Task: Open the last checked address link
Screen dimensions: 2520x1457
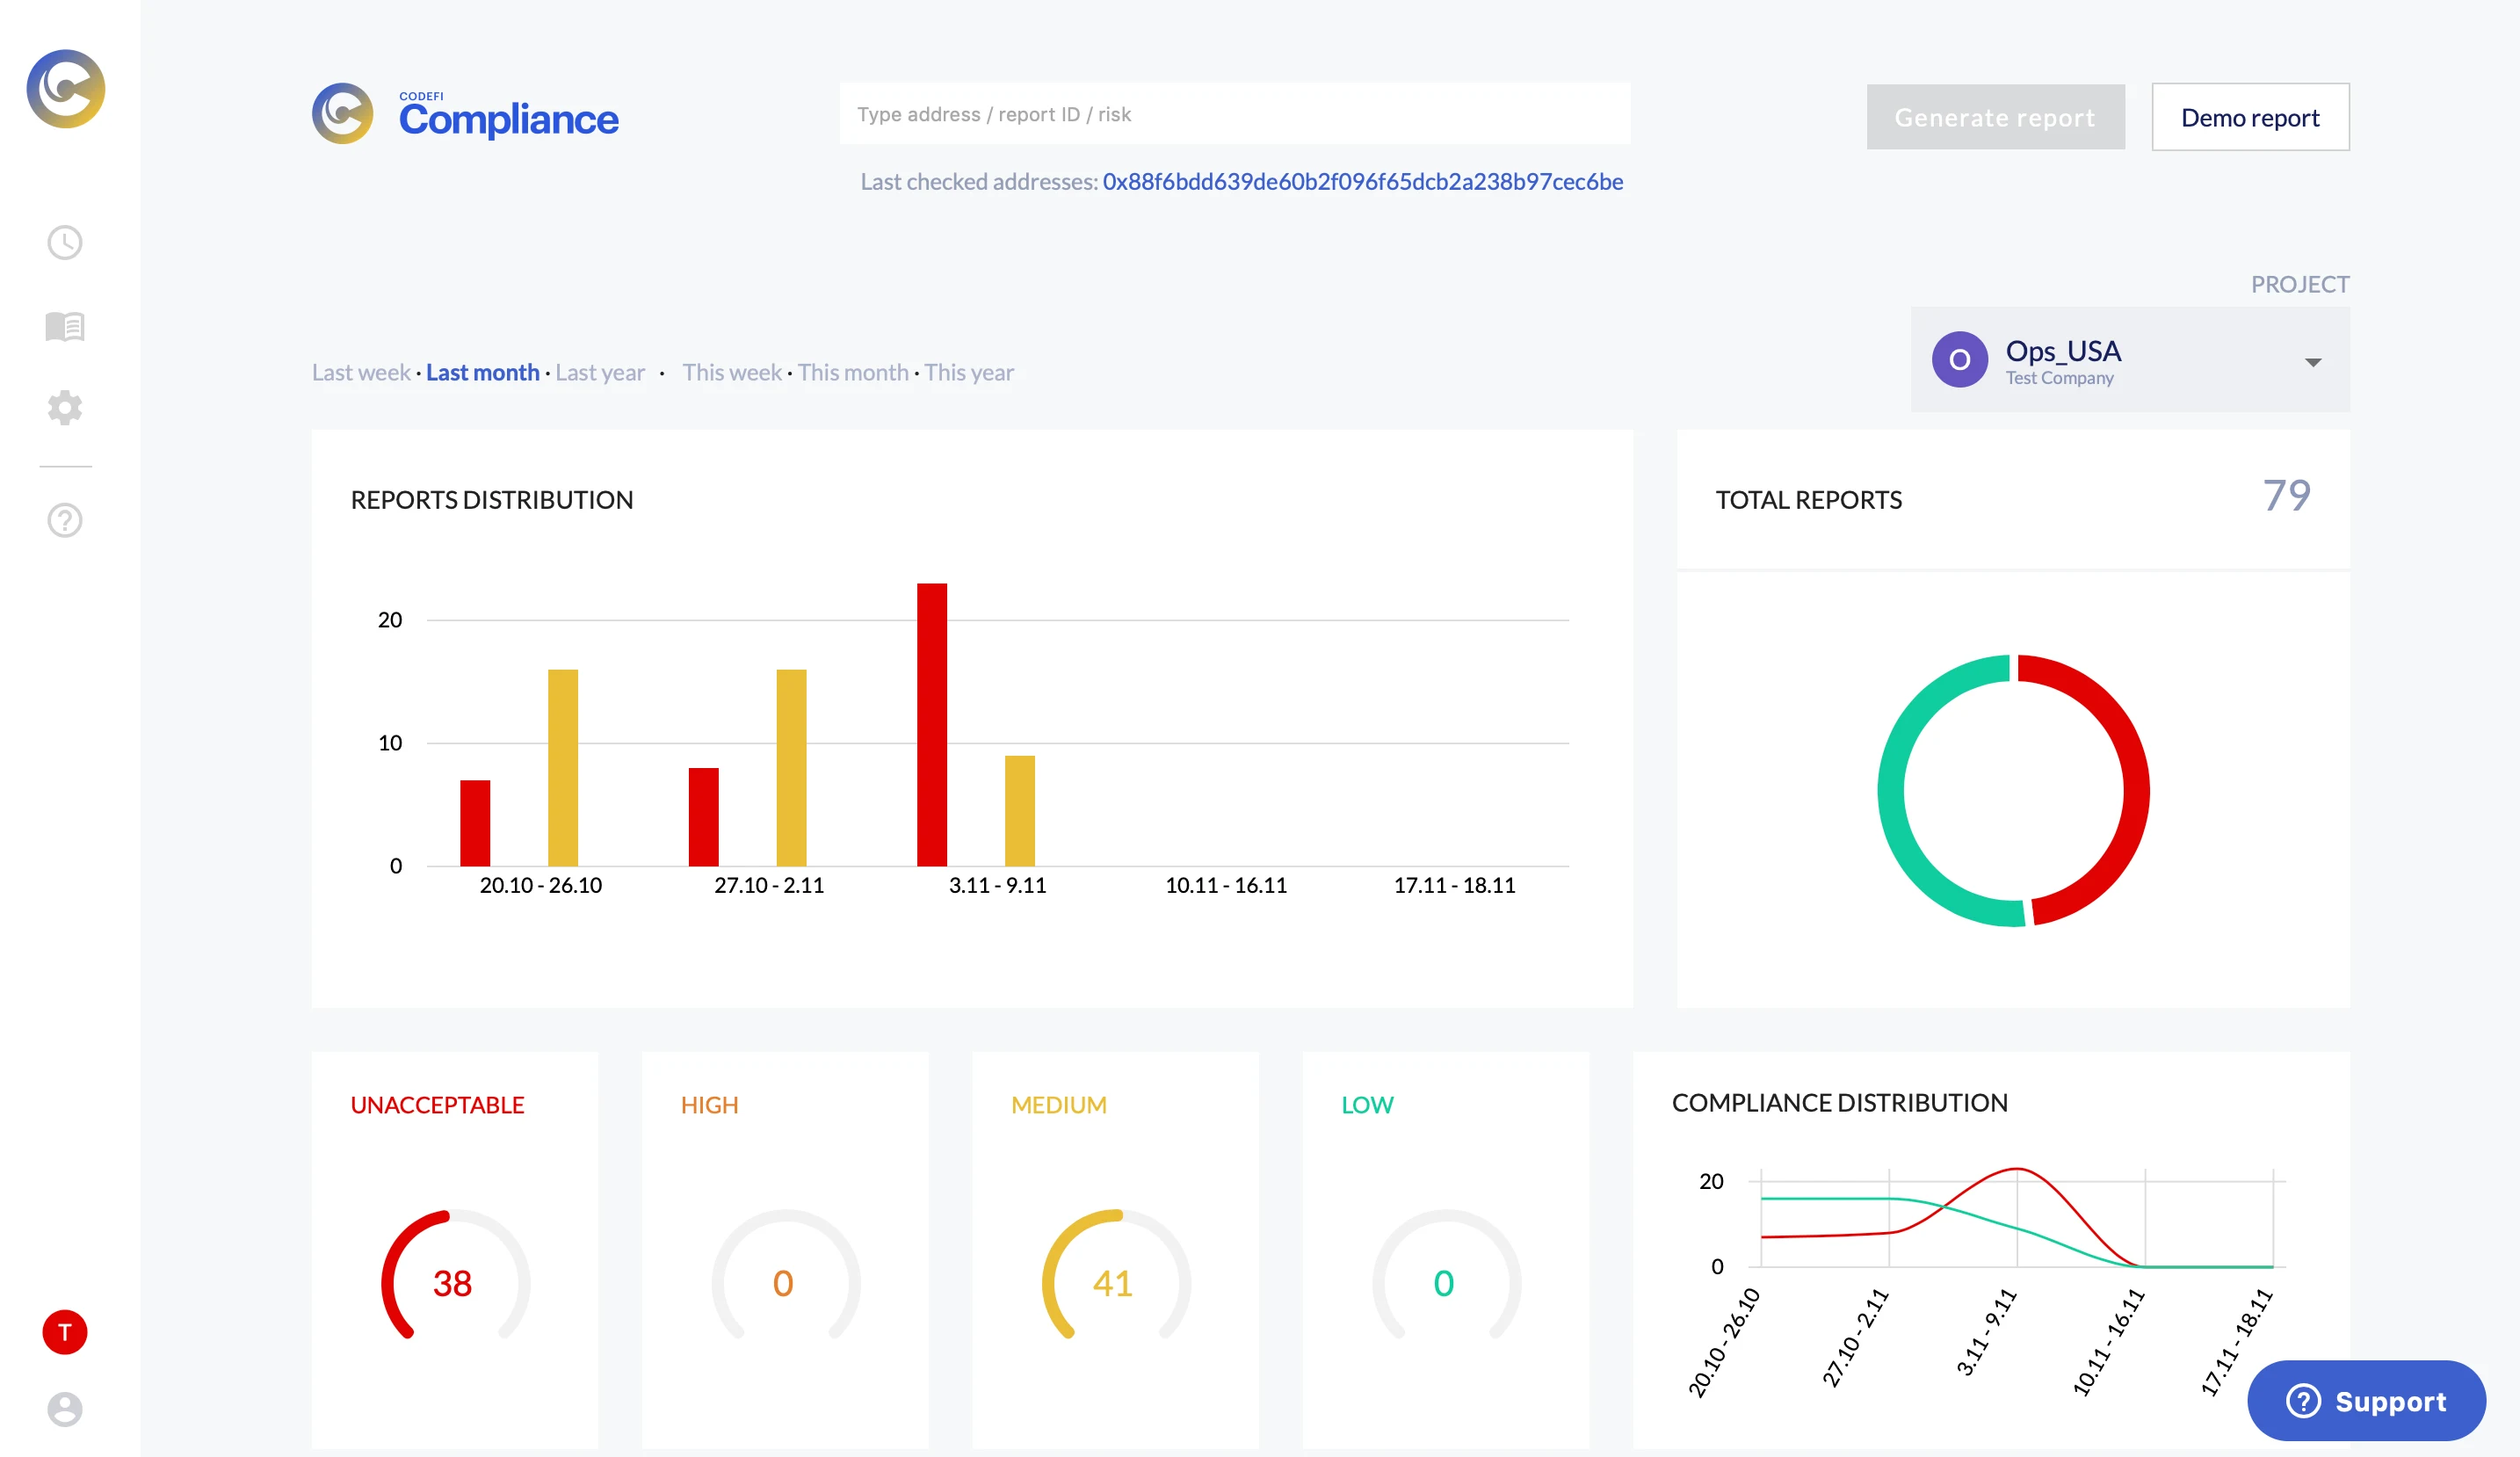Action: pyautogui.click(x=1362, y=182)
